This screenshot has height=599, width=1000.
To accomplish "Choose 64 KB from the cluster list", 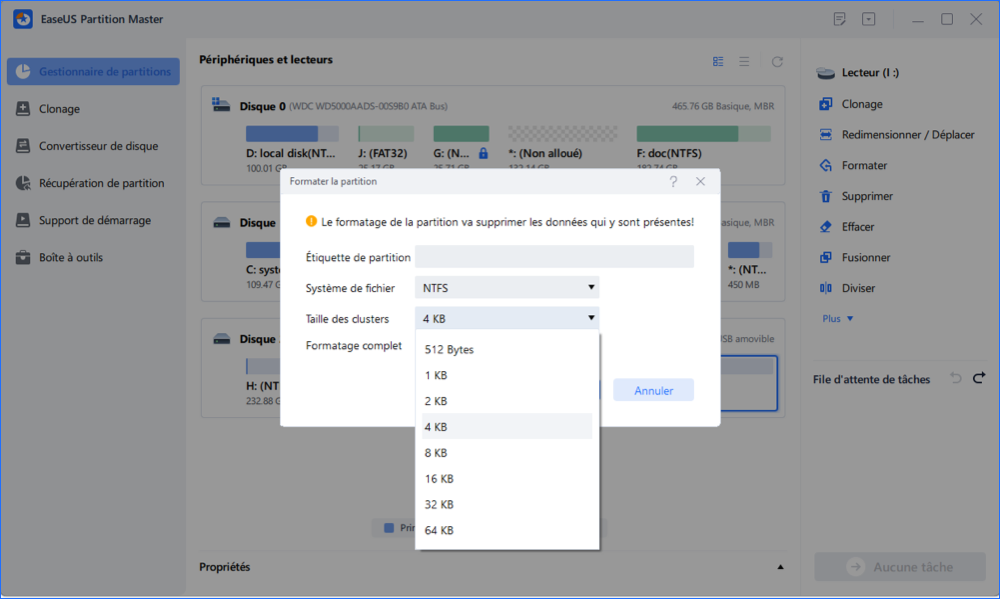I will click(438, 530).
